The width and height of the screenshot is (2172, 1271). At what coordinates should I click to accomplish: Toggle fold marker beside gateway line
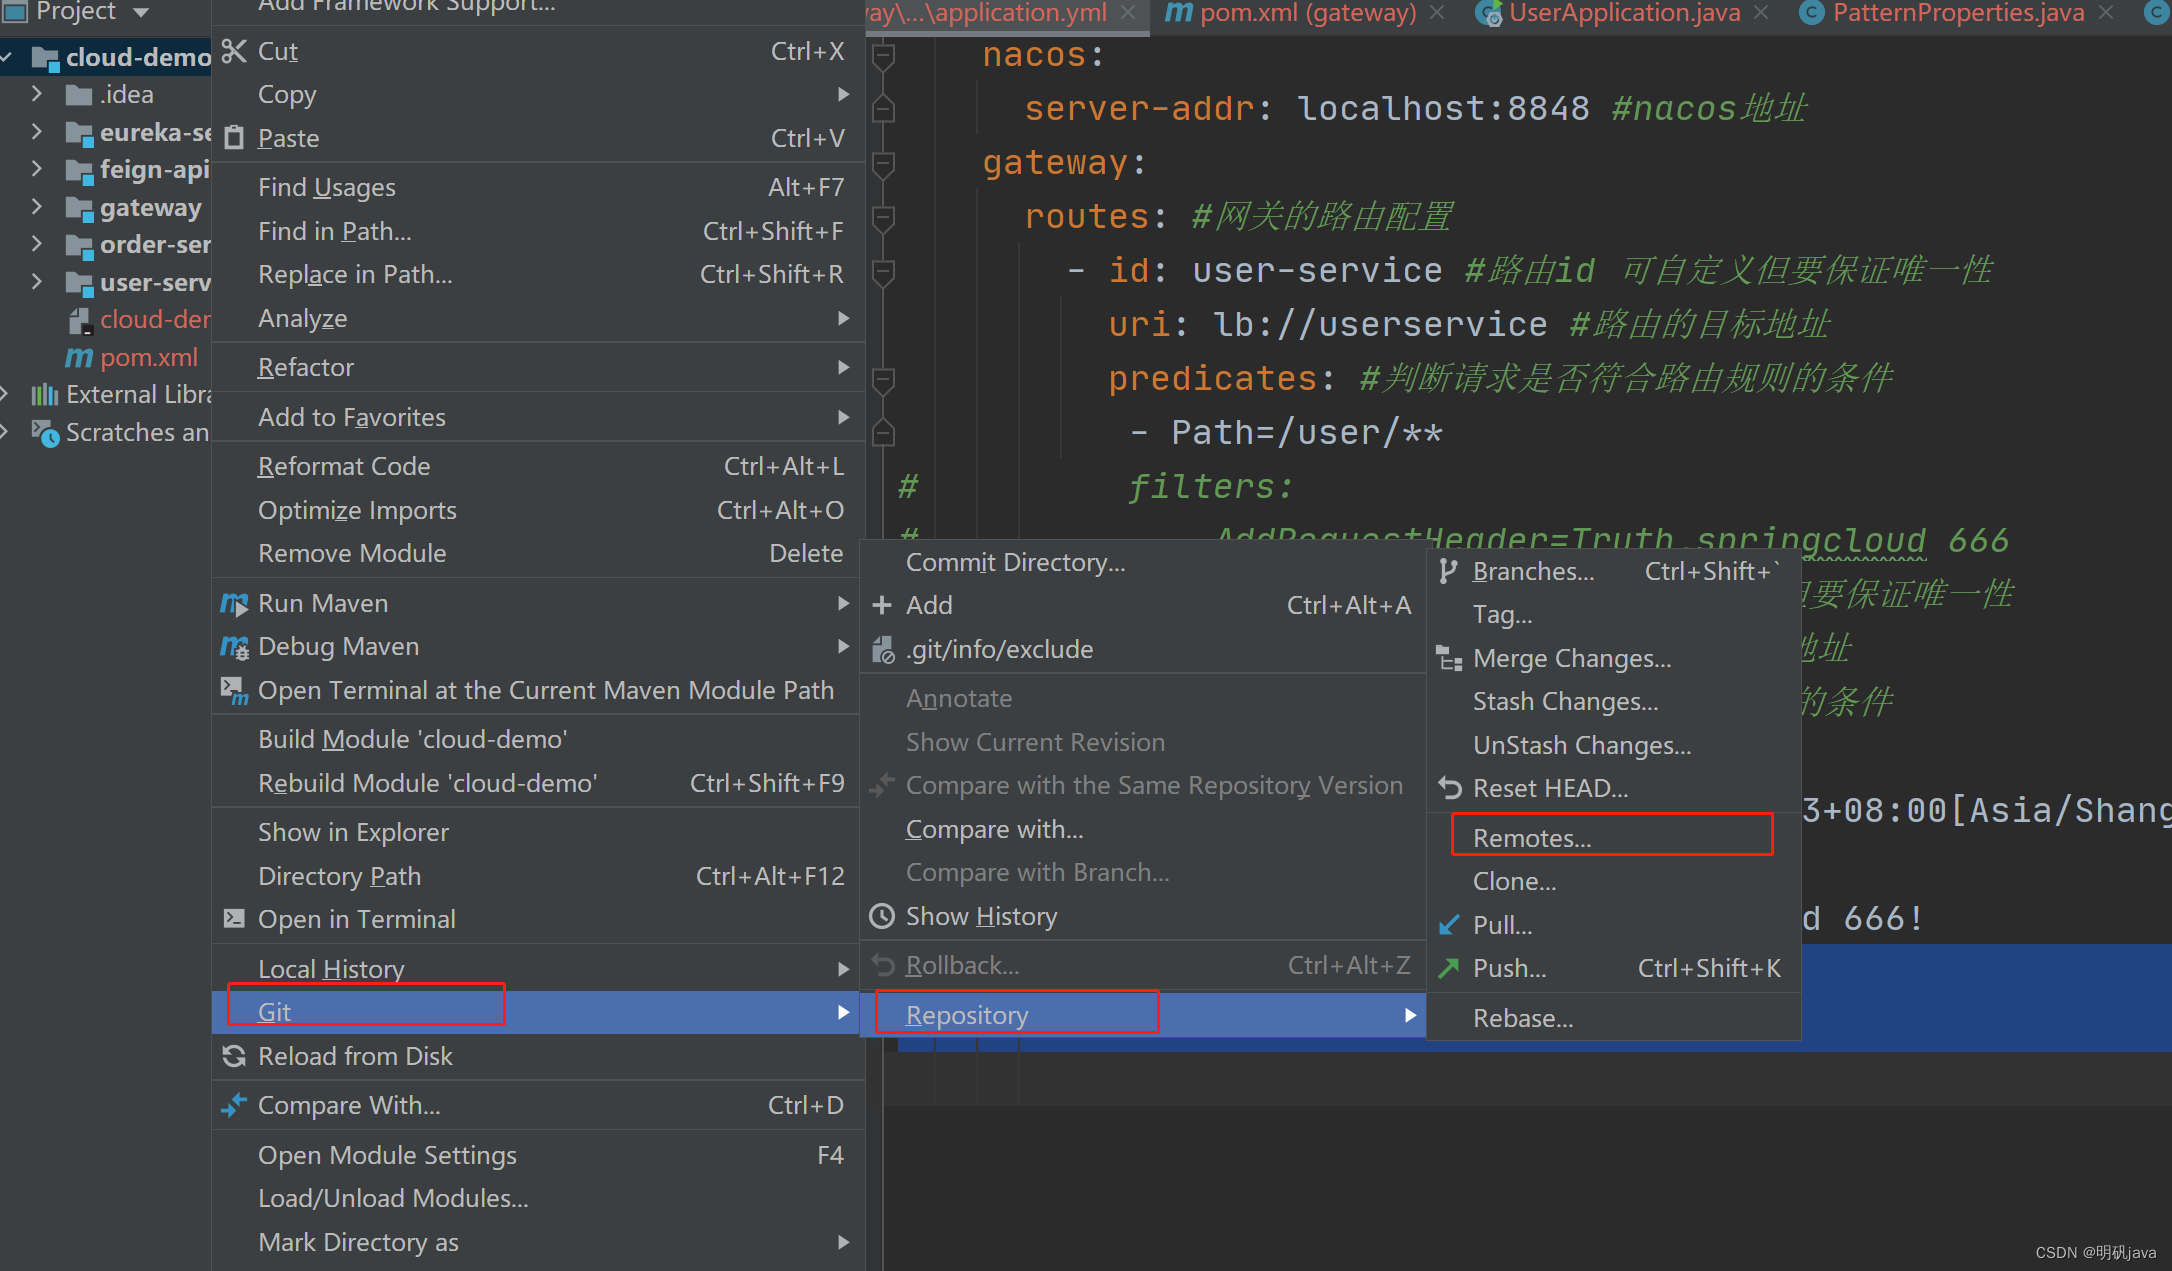pos(883,164)
